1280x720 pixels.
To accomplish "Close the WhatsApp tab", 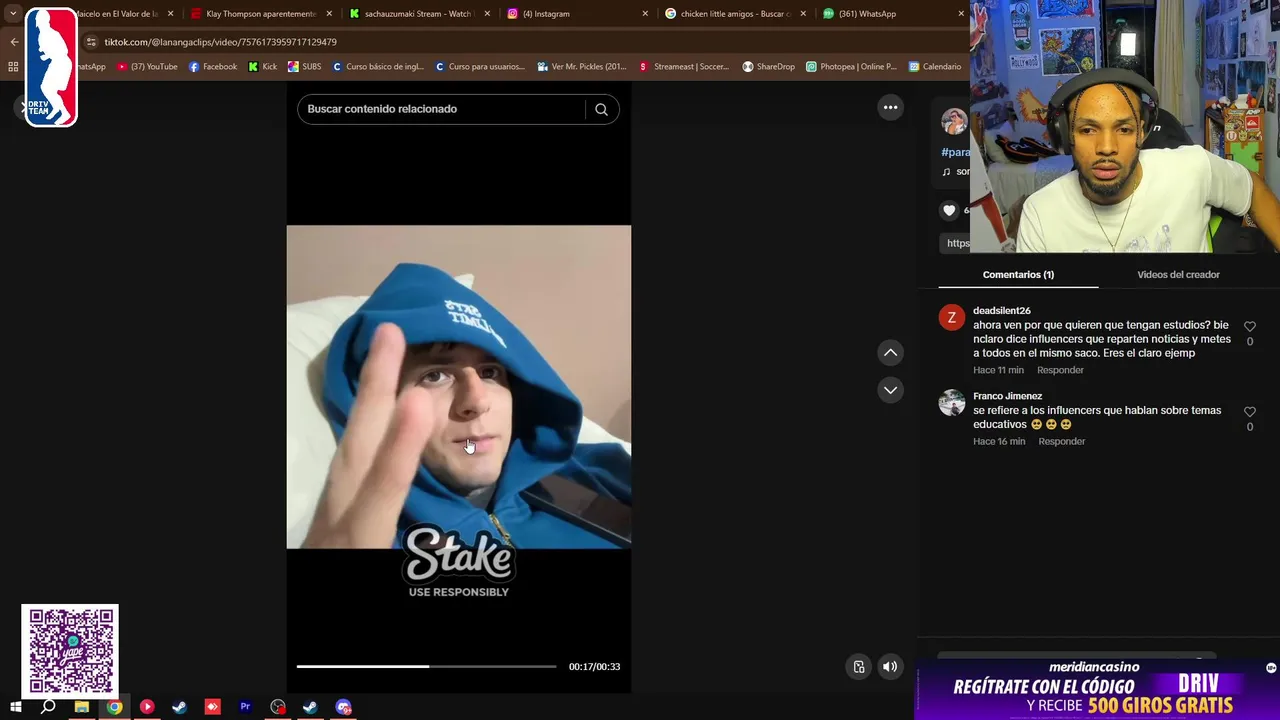I will click(x=961, y=14).
